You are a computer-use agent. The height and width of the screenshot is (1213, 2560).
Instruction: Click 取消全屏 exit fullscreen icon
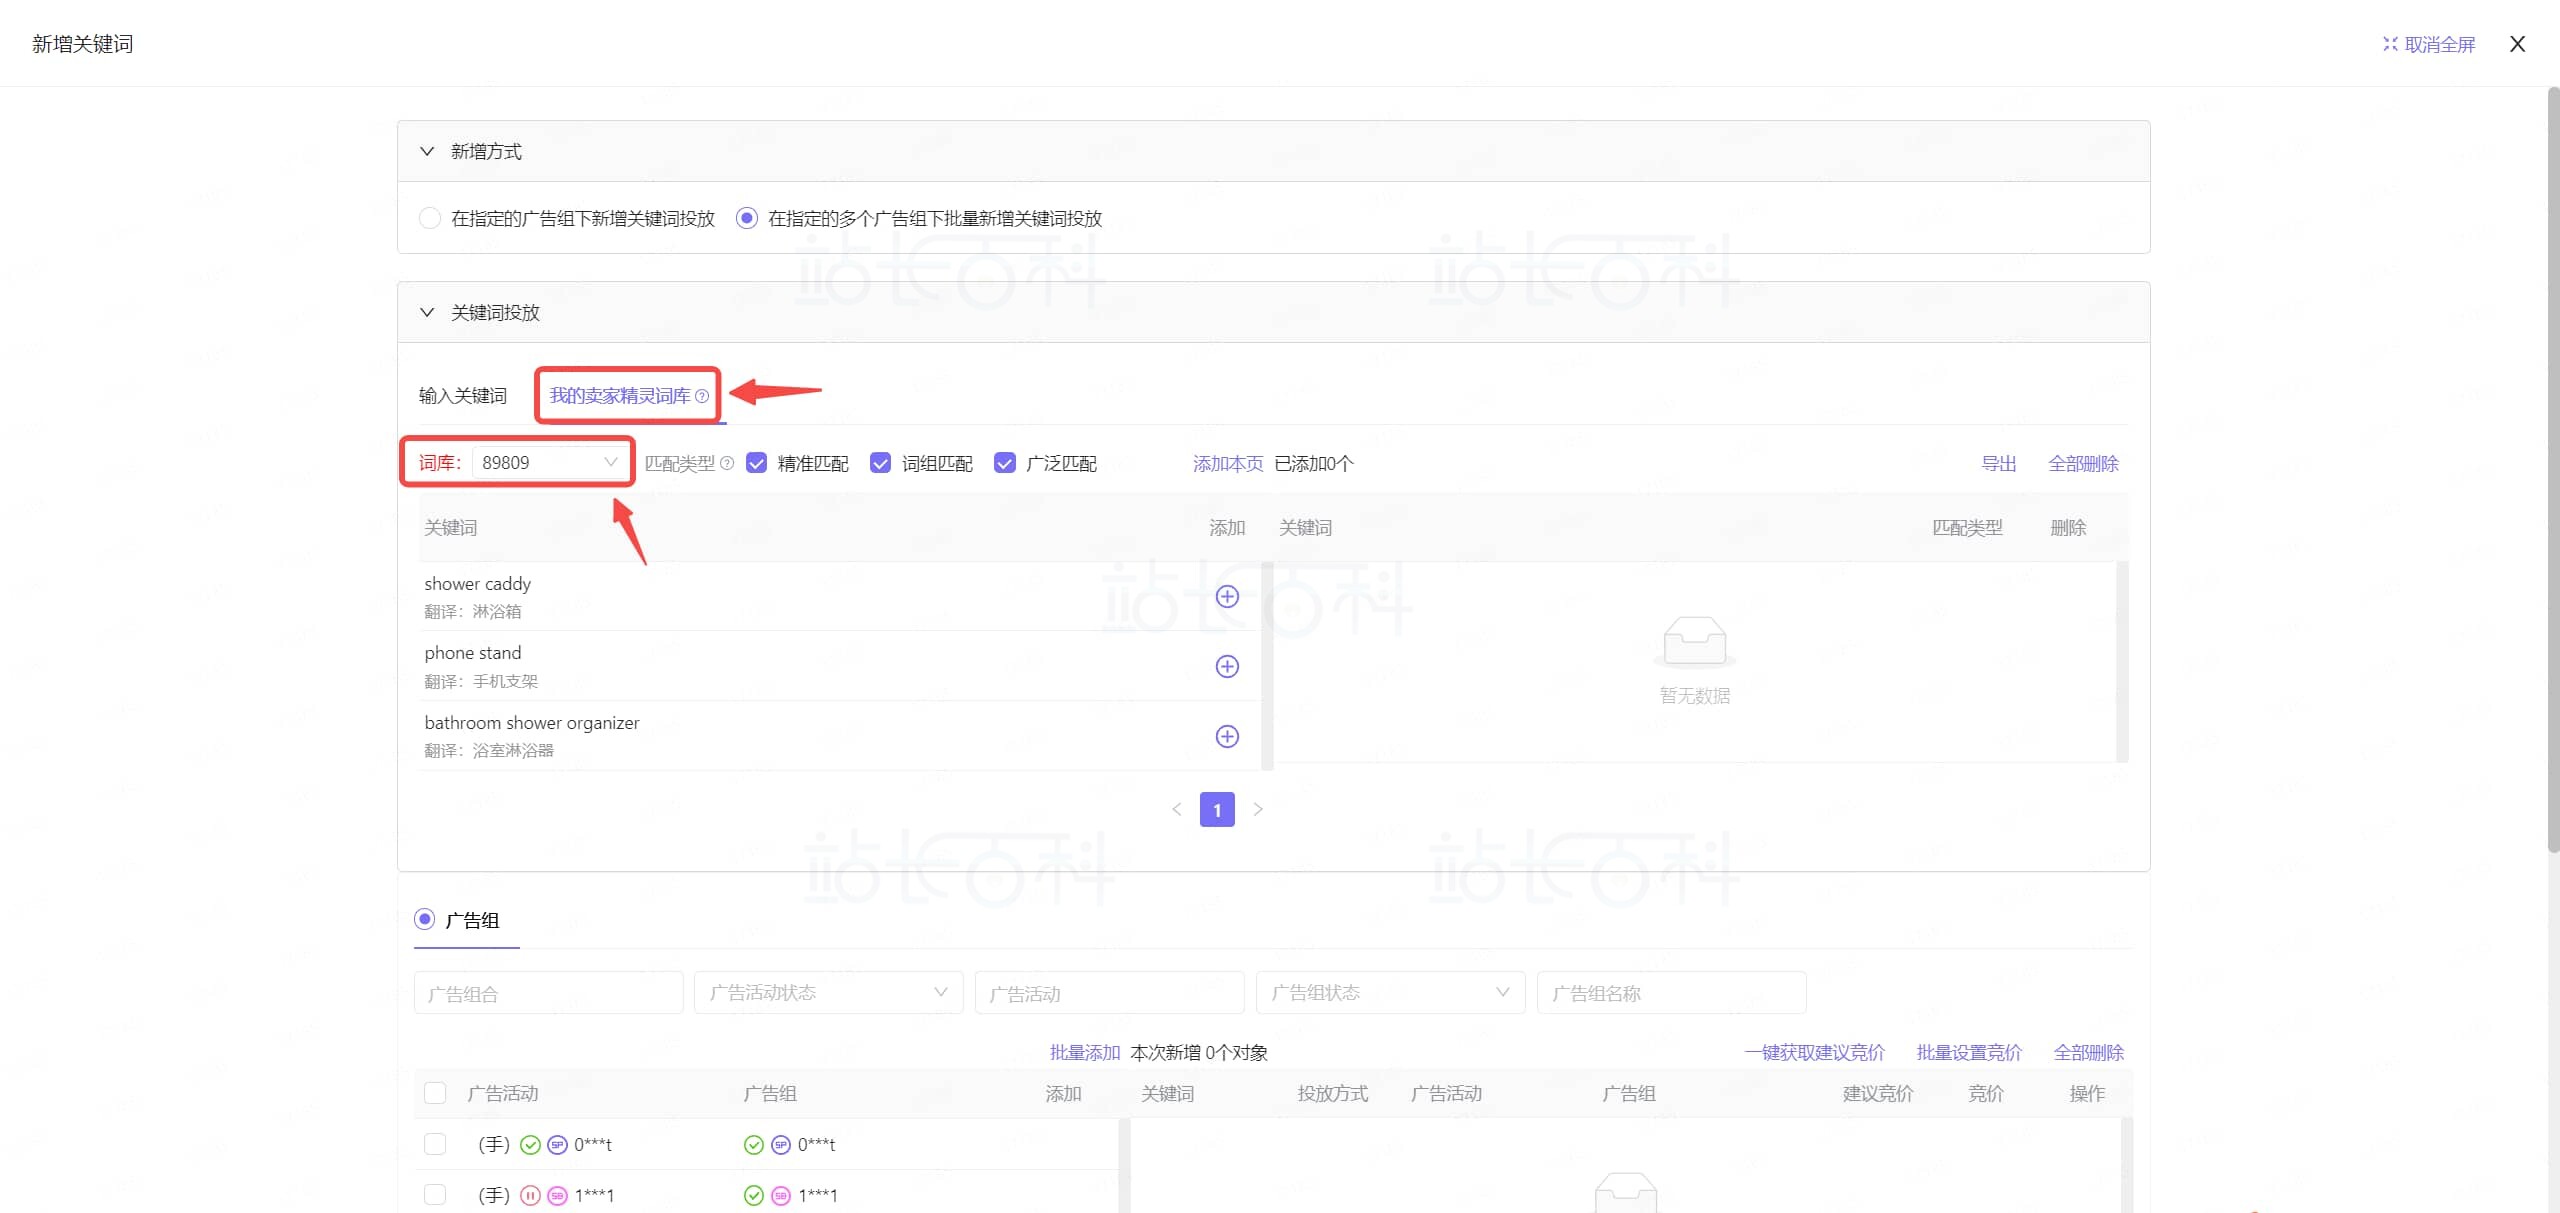coord(2391,44)
